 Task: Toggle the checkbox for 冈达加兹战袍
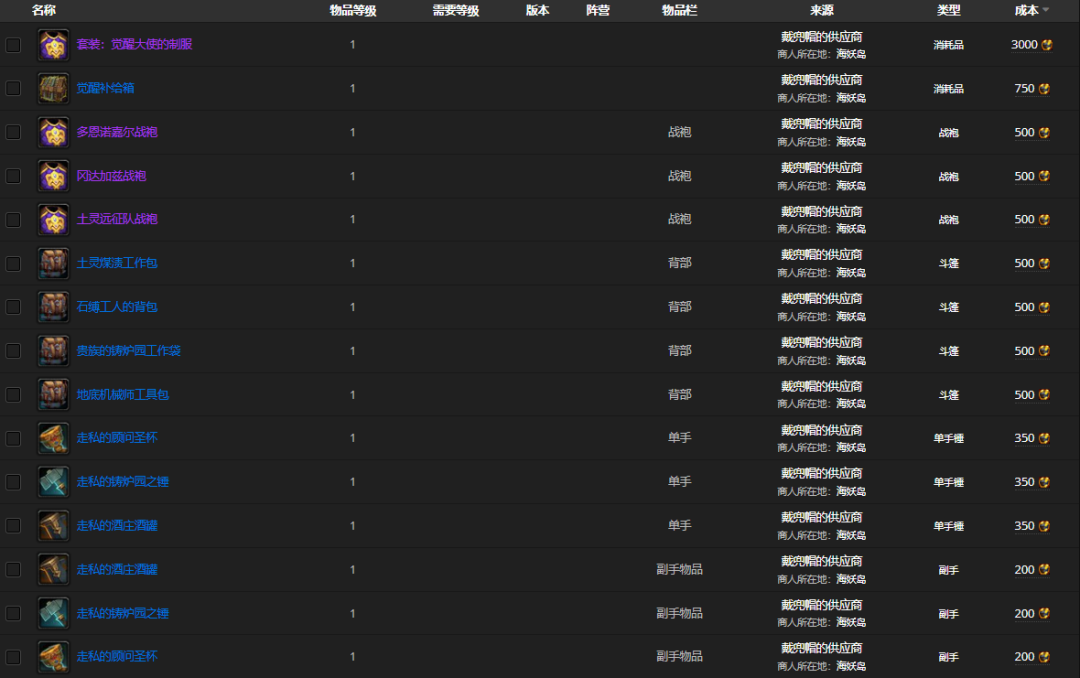click(13, 176)
